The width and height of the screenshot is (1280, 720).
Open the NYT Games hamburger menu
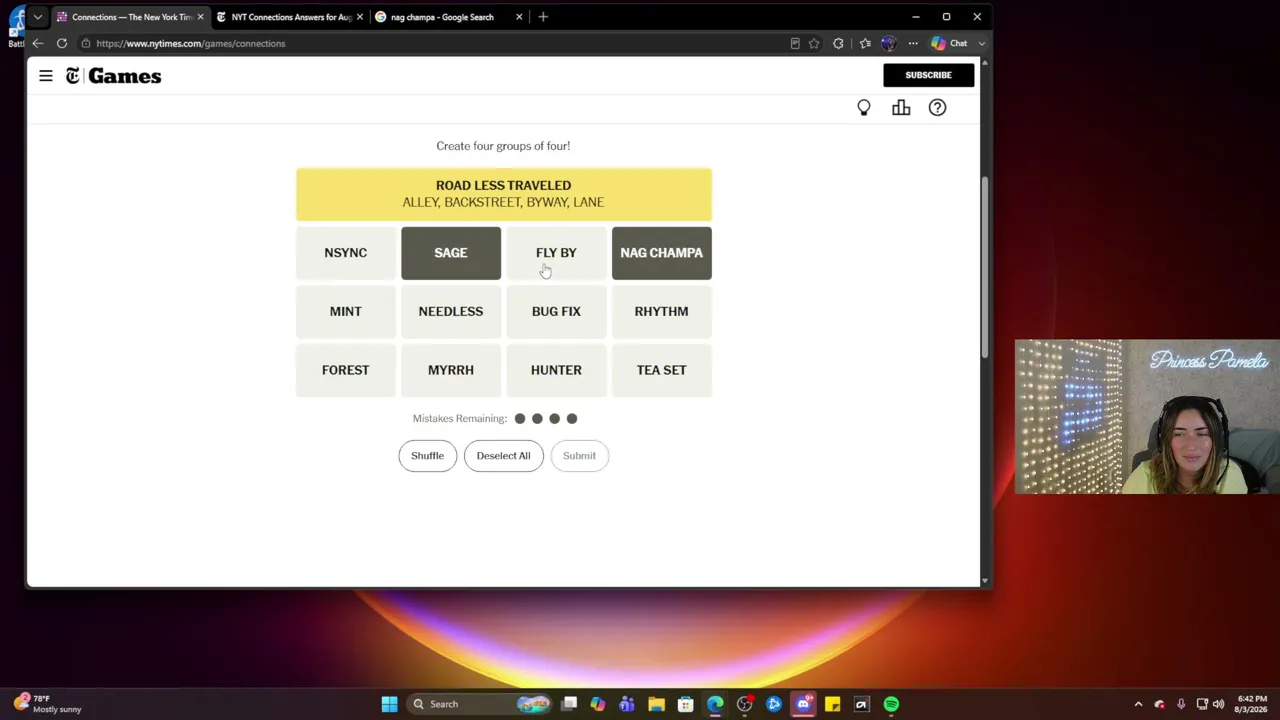[46, 76]
